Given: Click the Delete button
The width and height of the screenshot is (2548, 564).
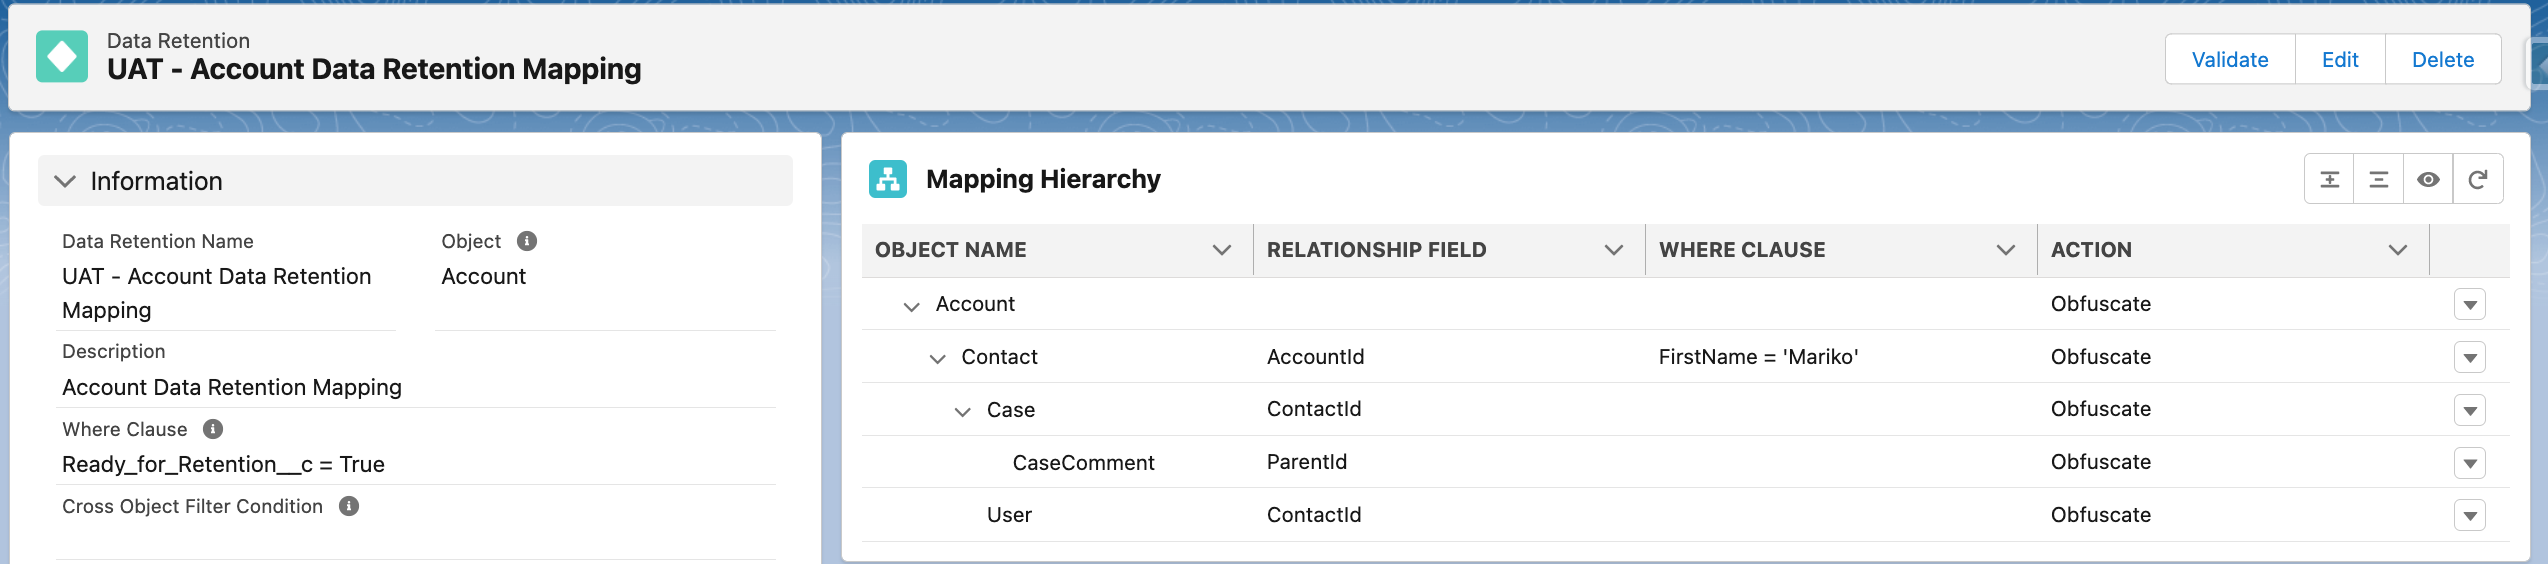Looking at the screenshot, I should (2442, 60).
